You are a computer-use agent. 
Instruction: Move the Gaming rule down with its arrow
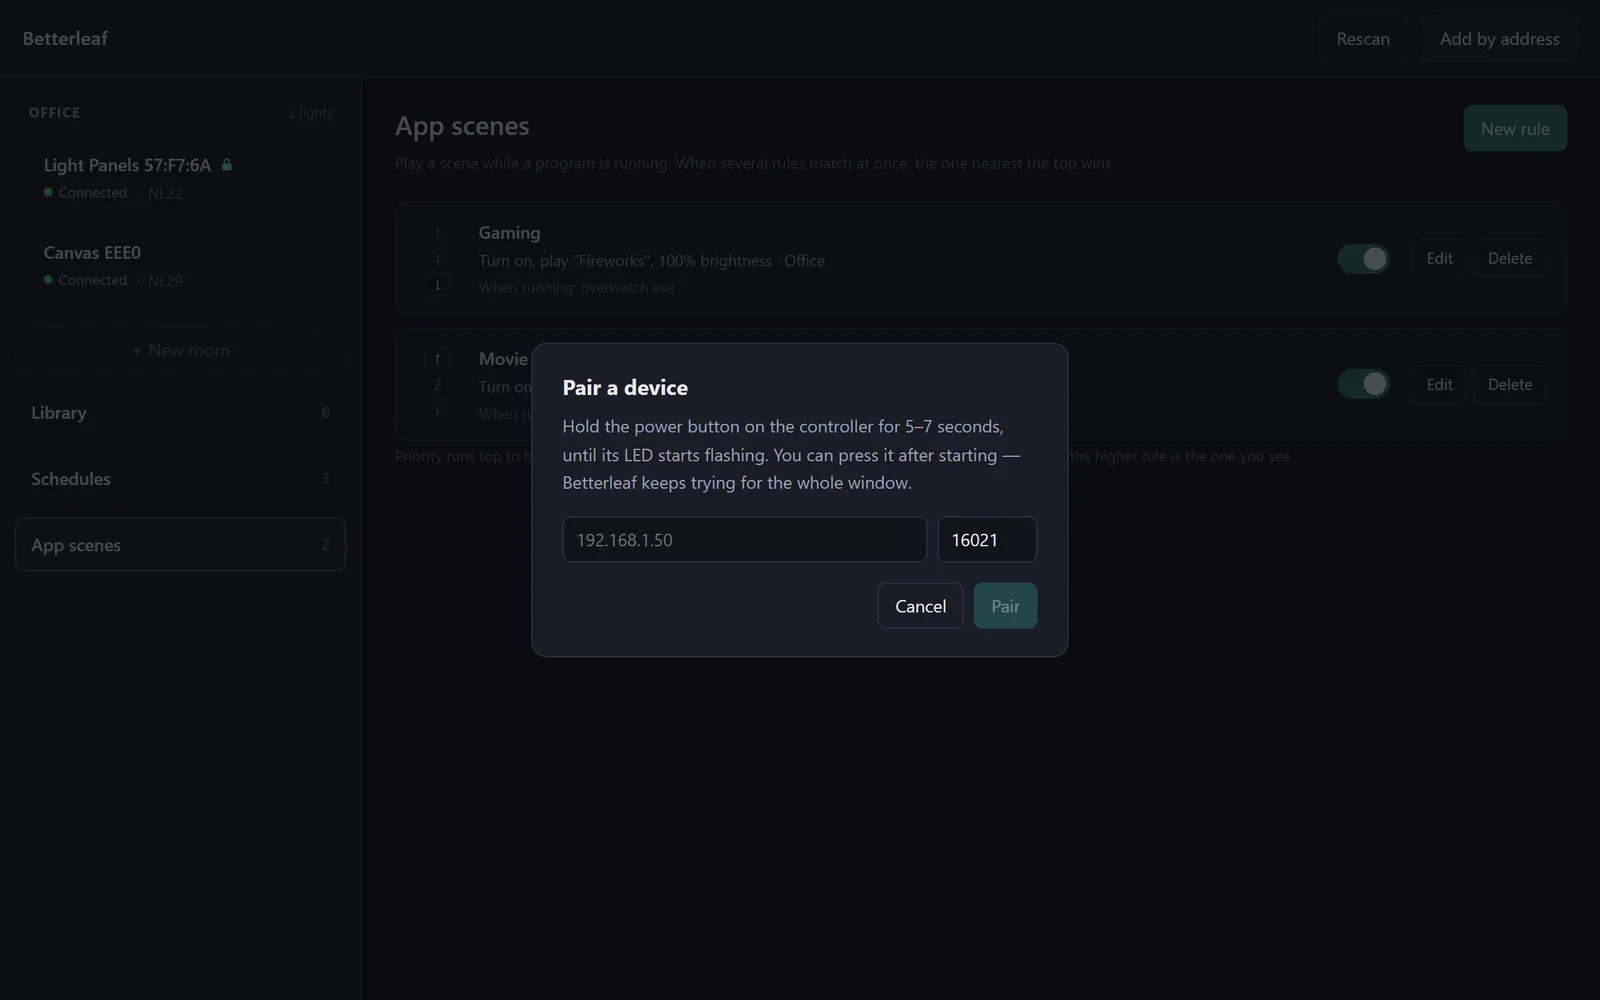pos(437,285)
